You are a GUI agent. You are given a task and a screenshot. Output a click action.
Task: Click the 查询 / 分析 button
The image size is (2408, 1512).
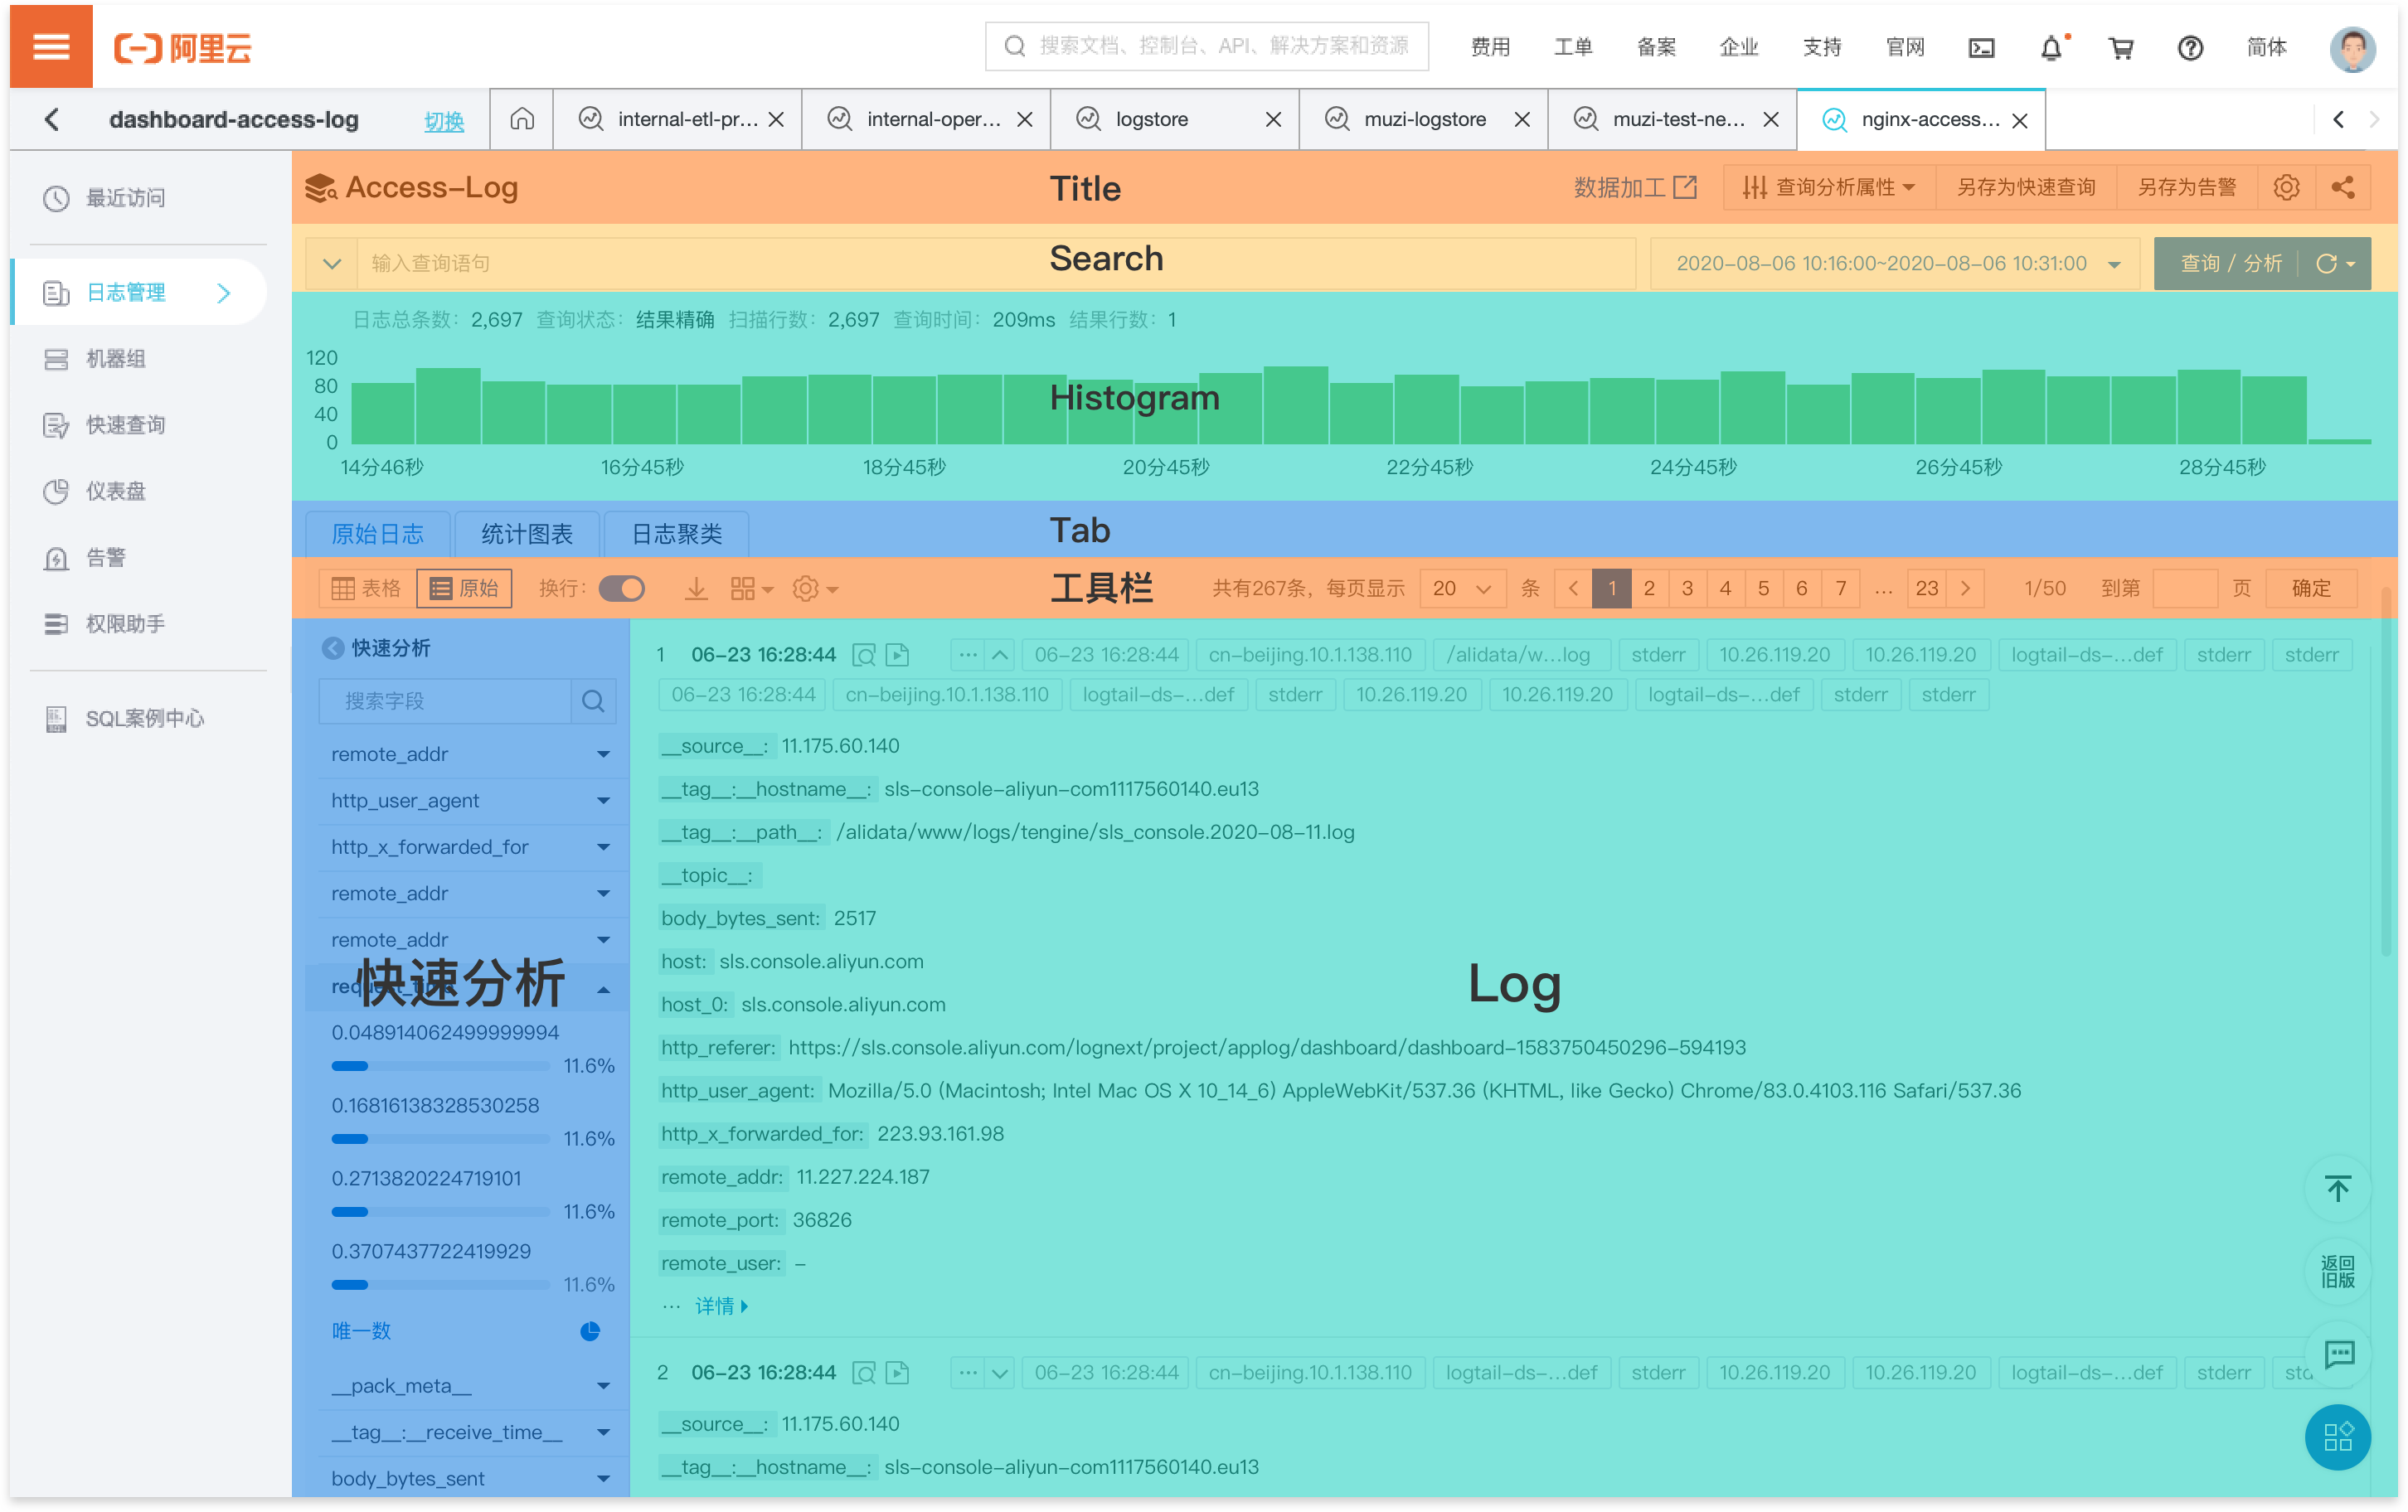(x=2231, y=264)
